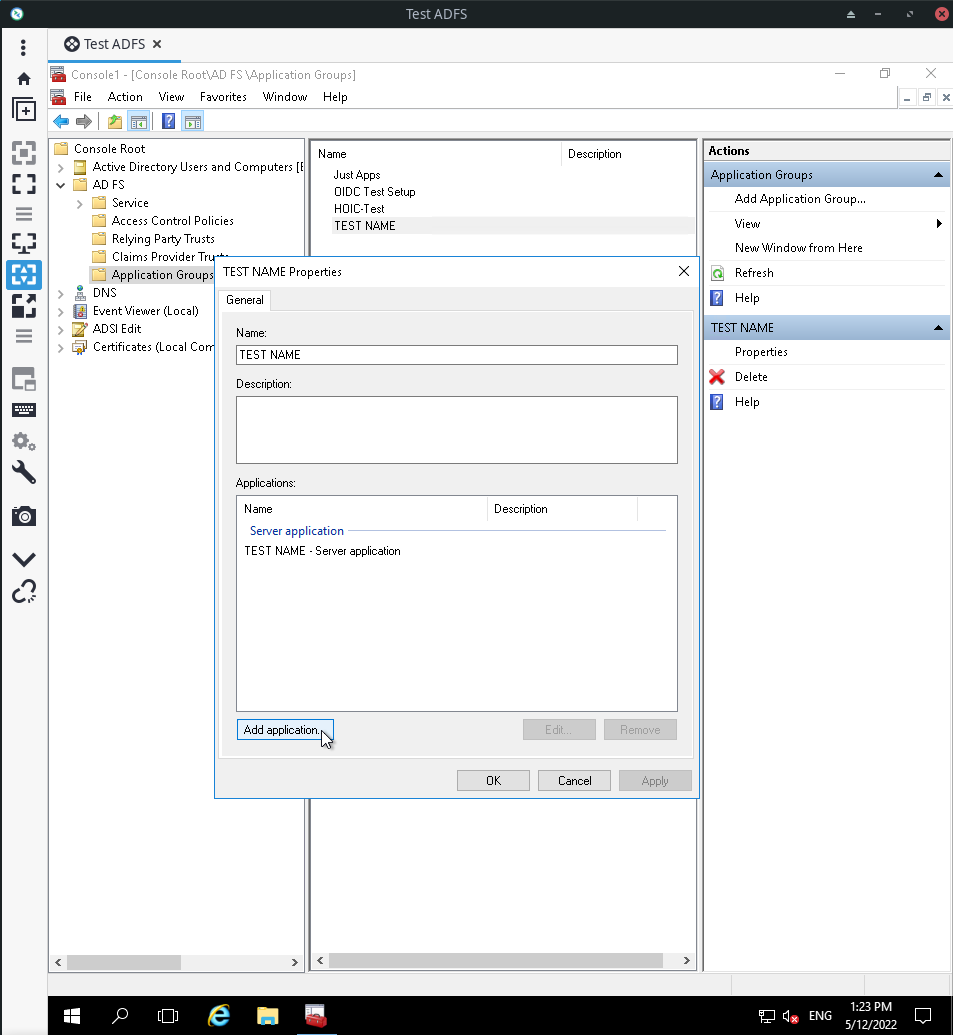Click the taskbar search magnifier
Viewport: 953px width, 1035px height.
(120, 1016)
